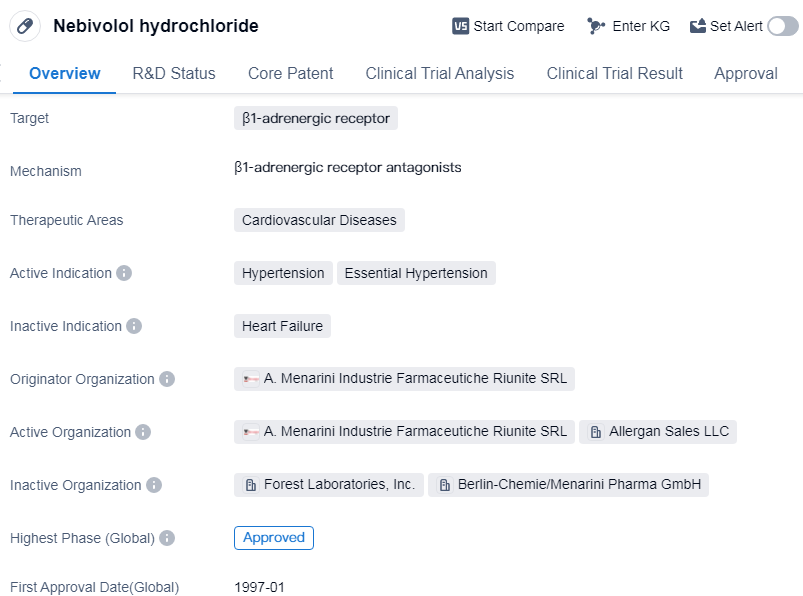Click info icon next to Inactive Indication

point(134,326)
